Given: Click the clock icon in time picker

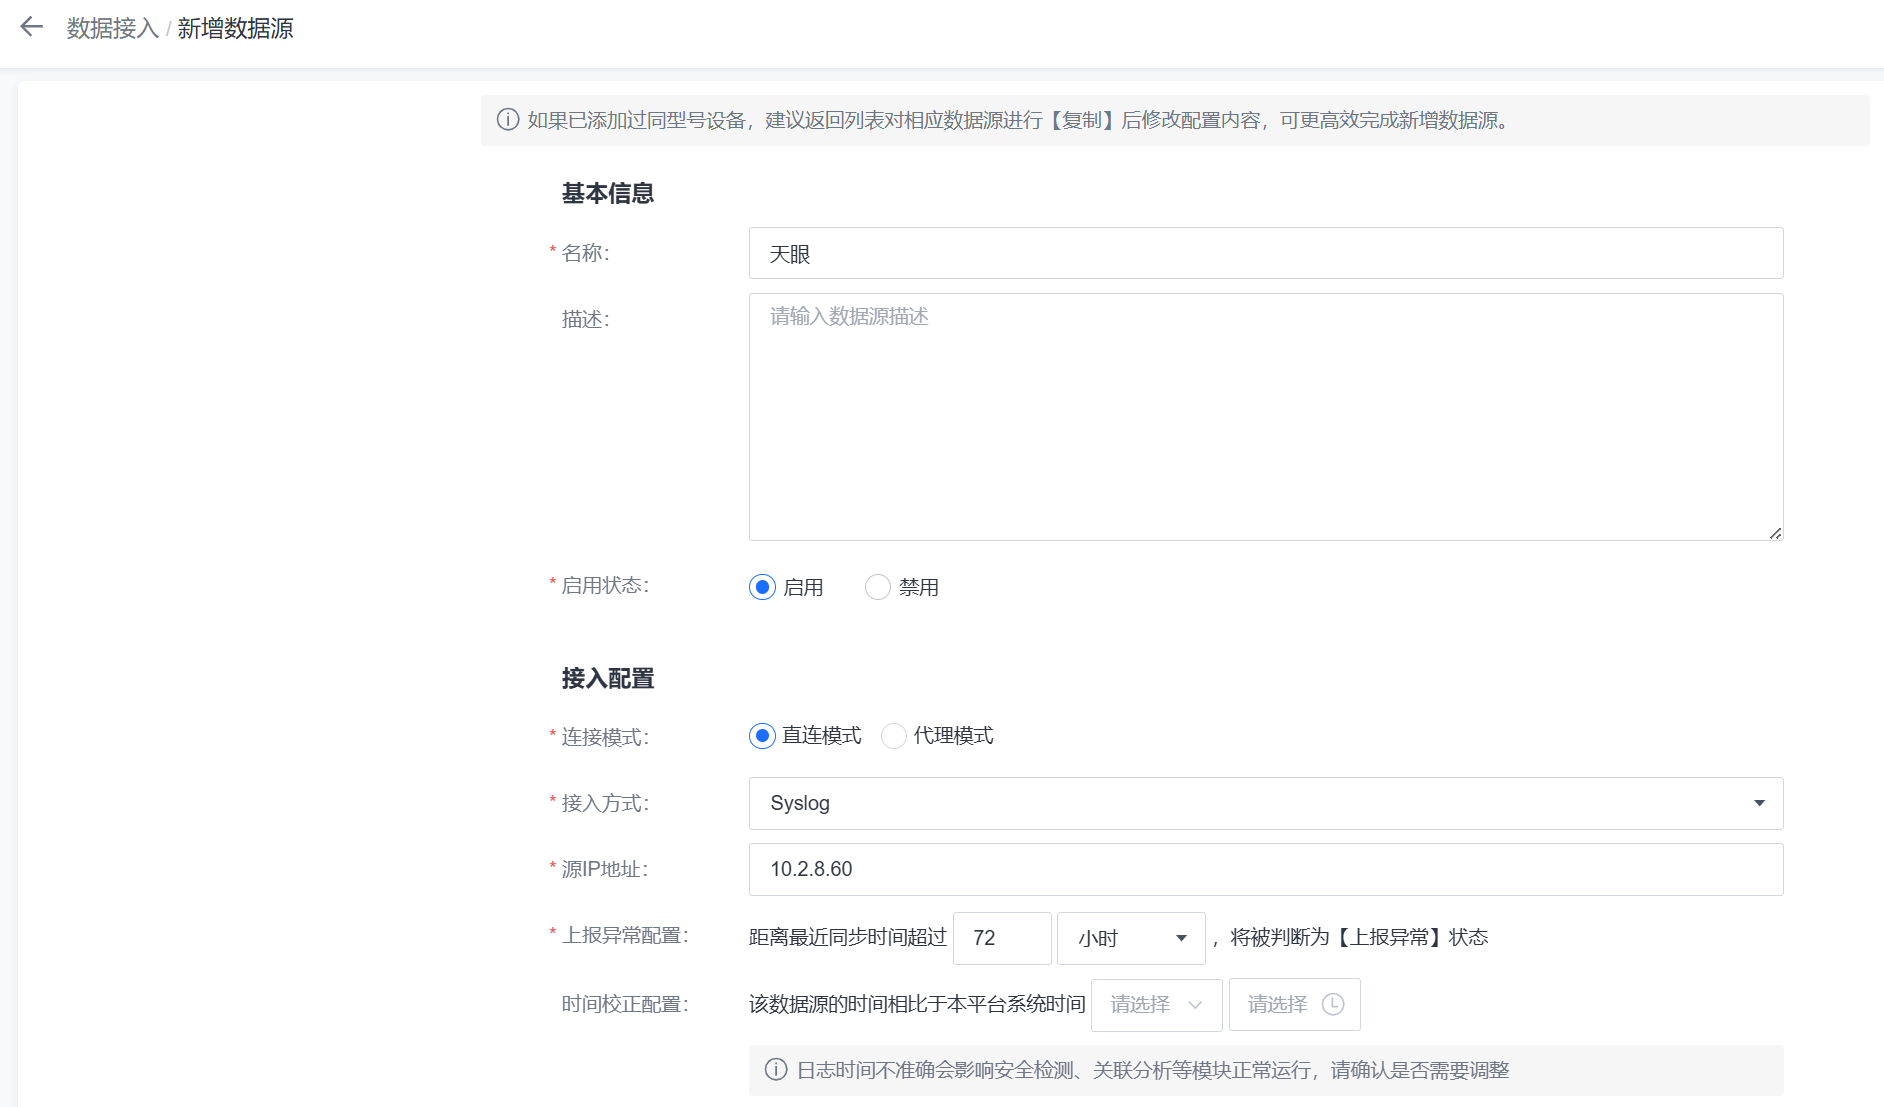Looking at the screenshot, I should pos(1333,1004).
